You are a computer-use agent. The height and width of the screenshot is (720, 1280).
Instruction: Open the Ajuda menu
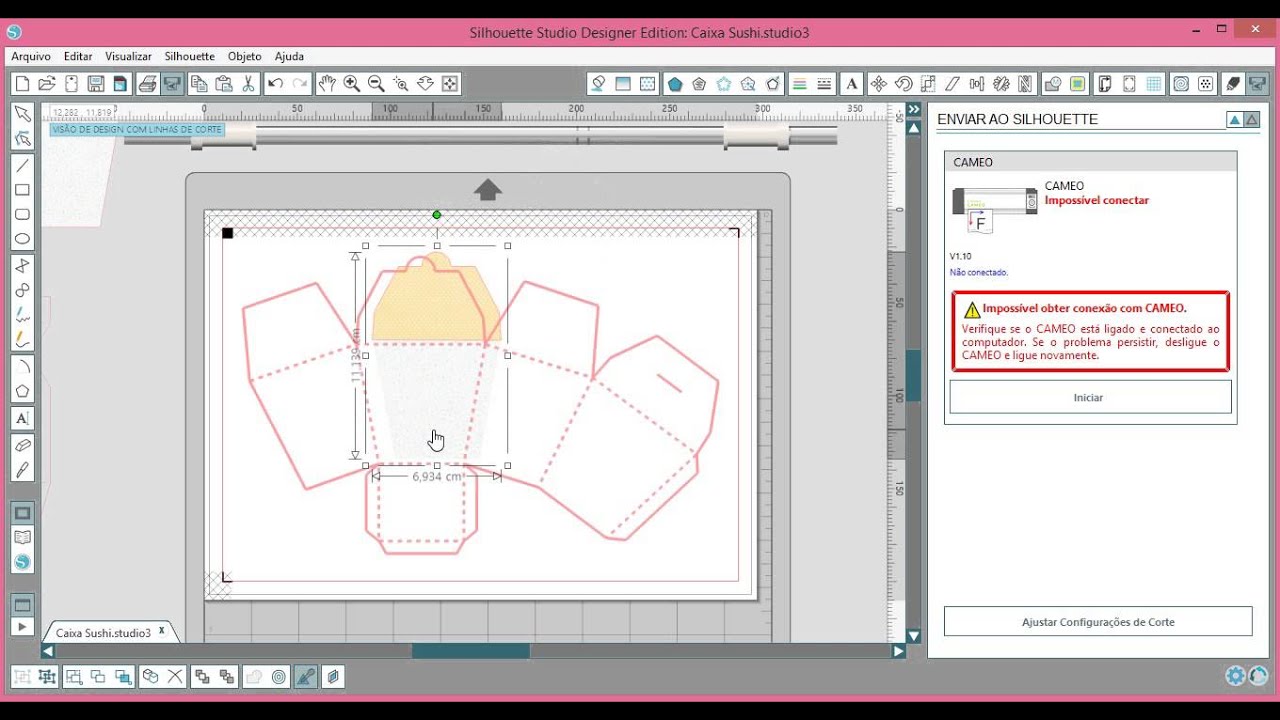(x=289, y=57)
